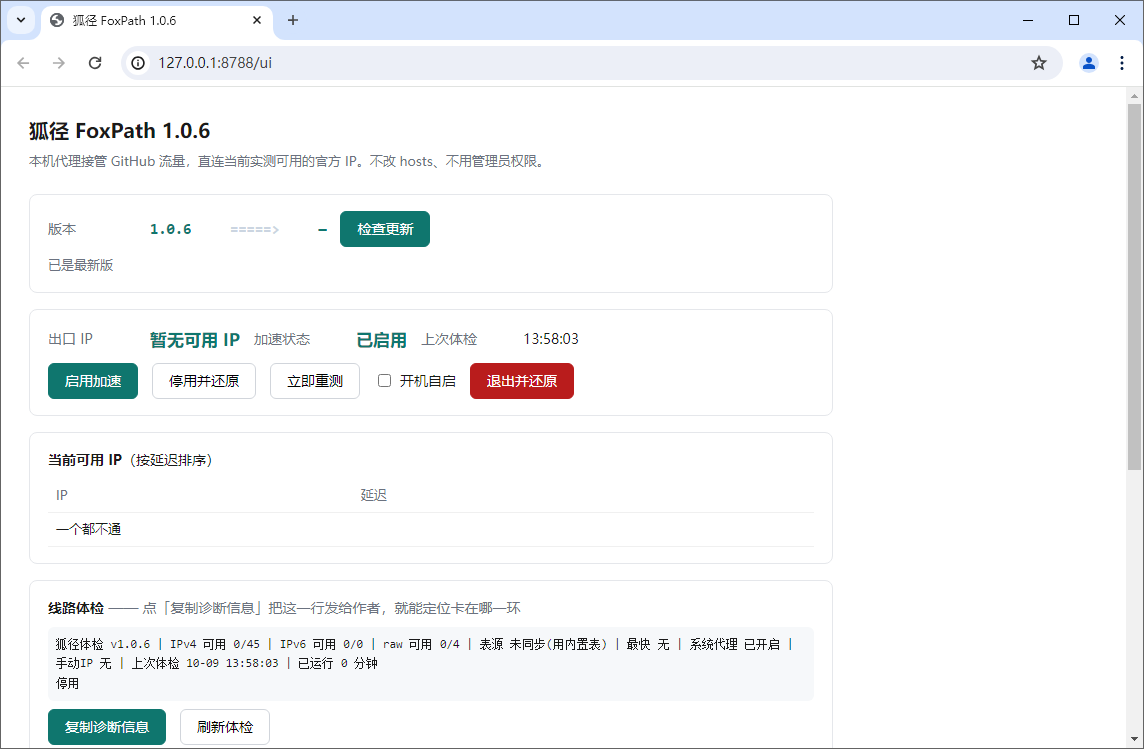Bookmark this page with the star icon
Screen dimensions: 1144x749
click(x=1039, y=63)
